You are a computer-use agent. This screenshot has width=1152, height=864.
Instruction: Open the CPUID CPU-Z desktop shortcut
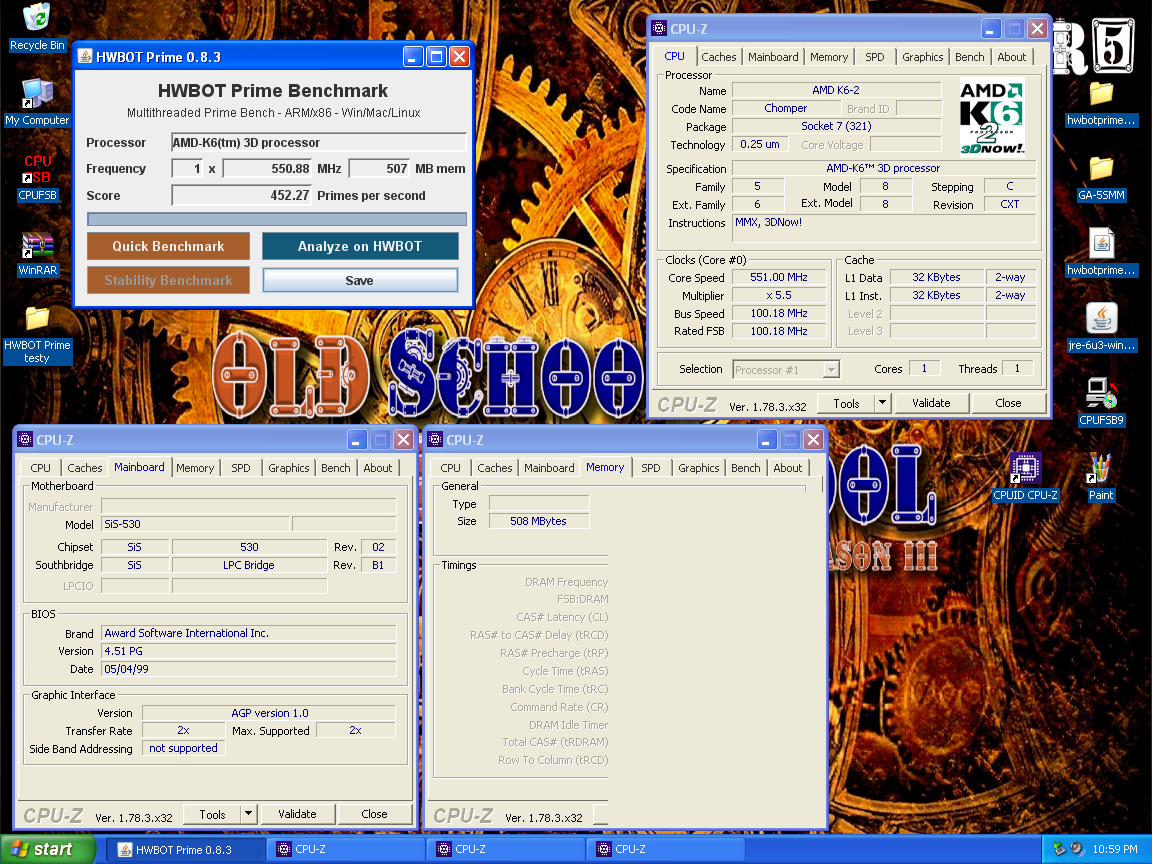[1025, 469]
